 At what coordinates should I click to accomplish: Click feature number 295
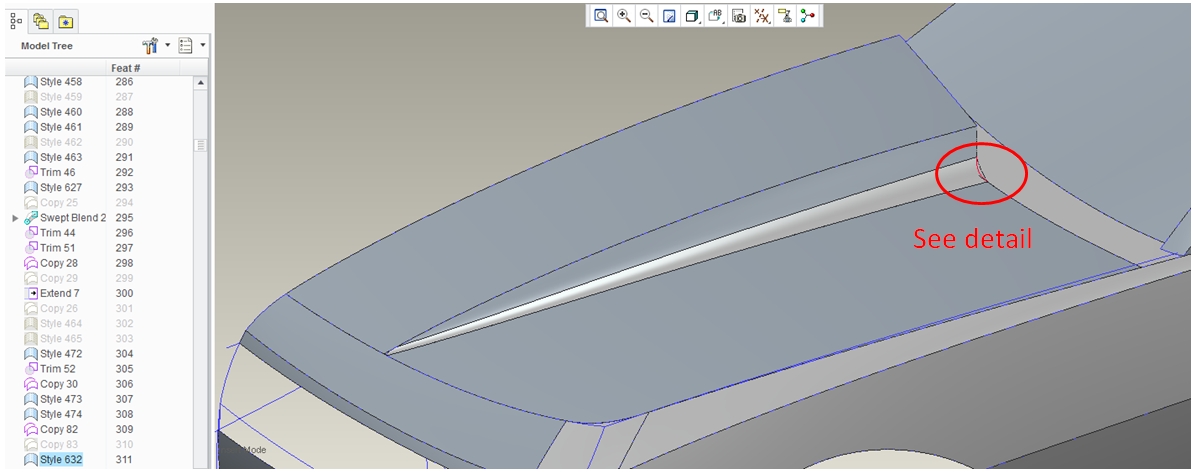(124, 218)
